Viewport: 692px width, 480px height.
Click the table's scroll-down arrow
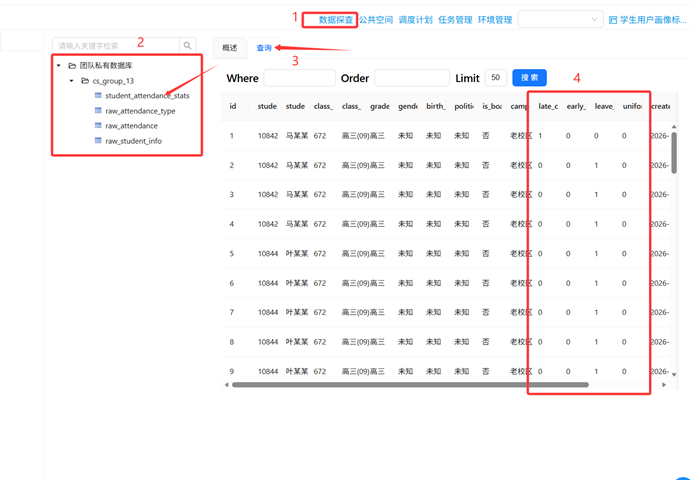pos(674,375)
